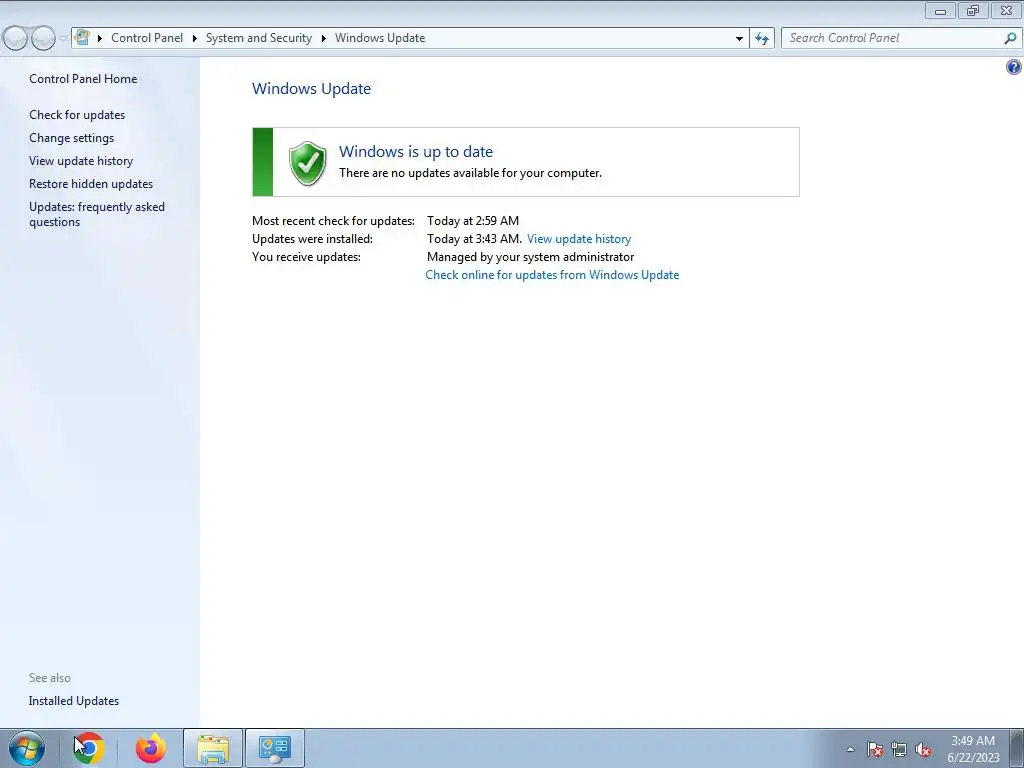The image size is (1024, 768).
Task: Open View update history in sidebar
Action: 81,161
